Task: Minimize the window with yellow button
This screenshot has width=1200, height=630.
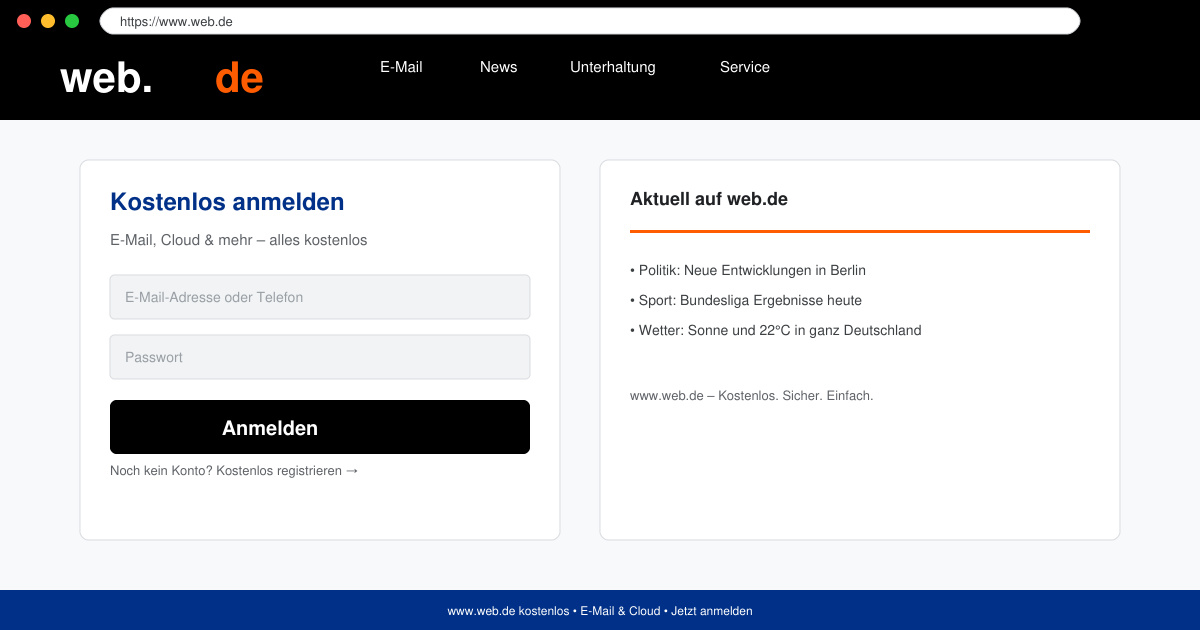Action: [48, 21]
